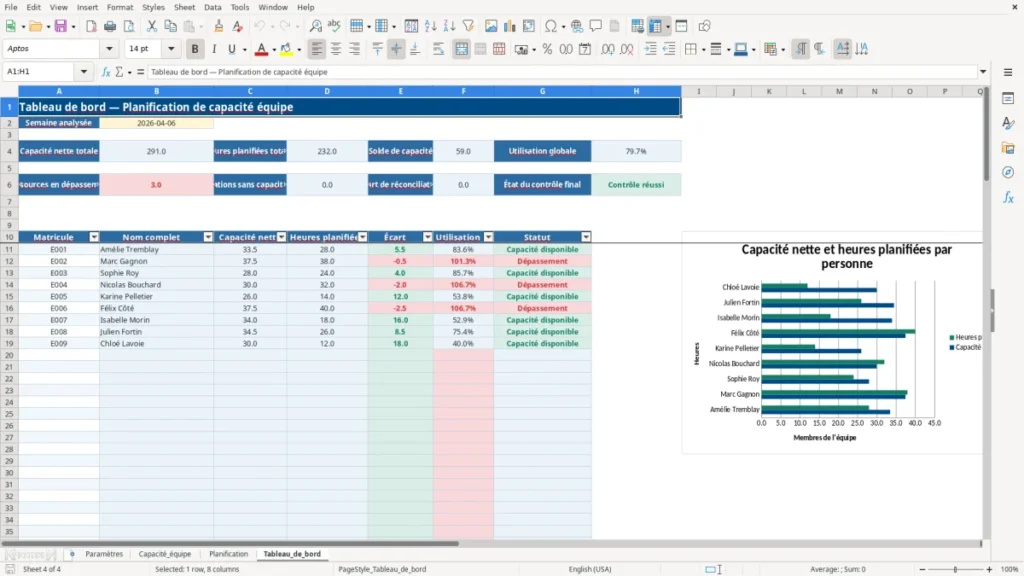The image size is (1024, 576).
Task: Click the Merge and Center Cells icon
Action: click(461, 49)
